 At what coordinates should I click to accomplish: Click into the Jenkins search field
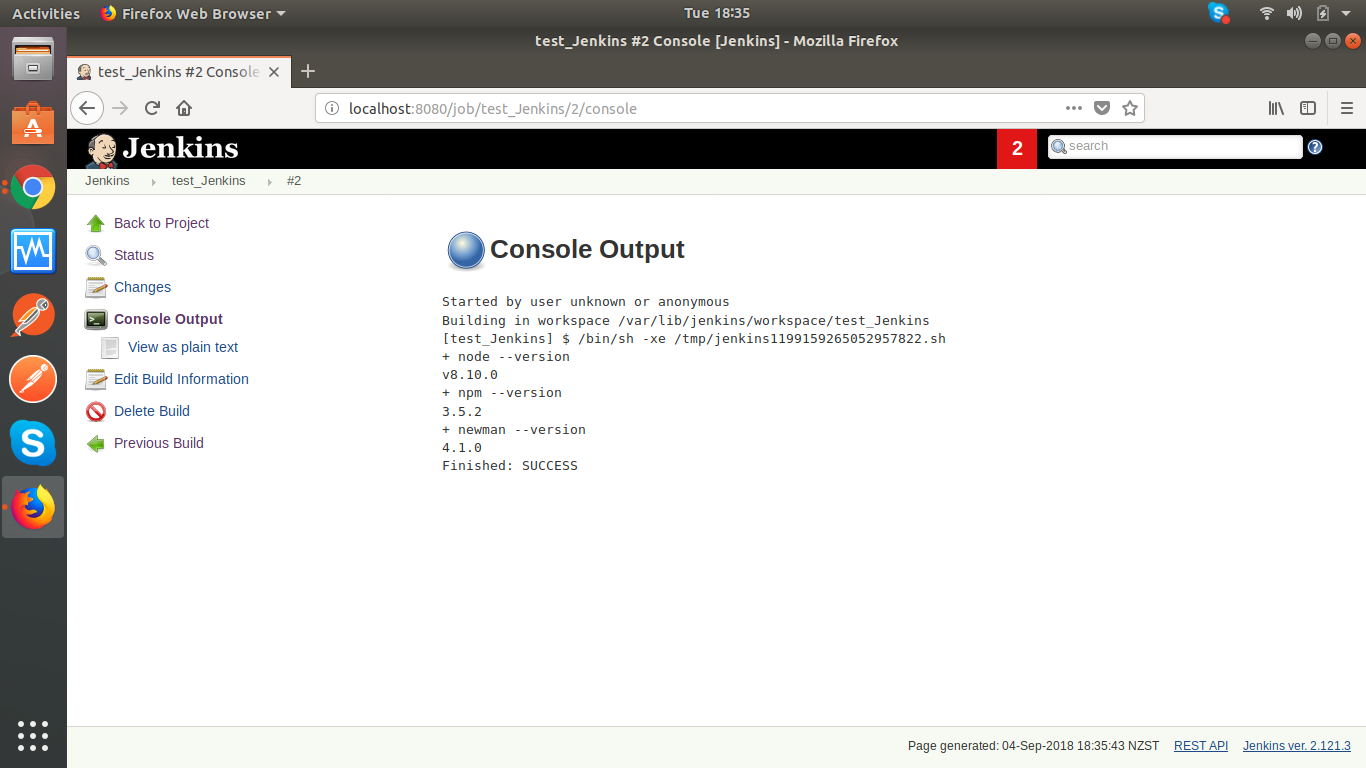[x=1175, y=146]
